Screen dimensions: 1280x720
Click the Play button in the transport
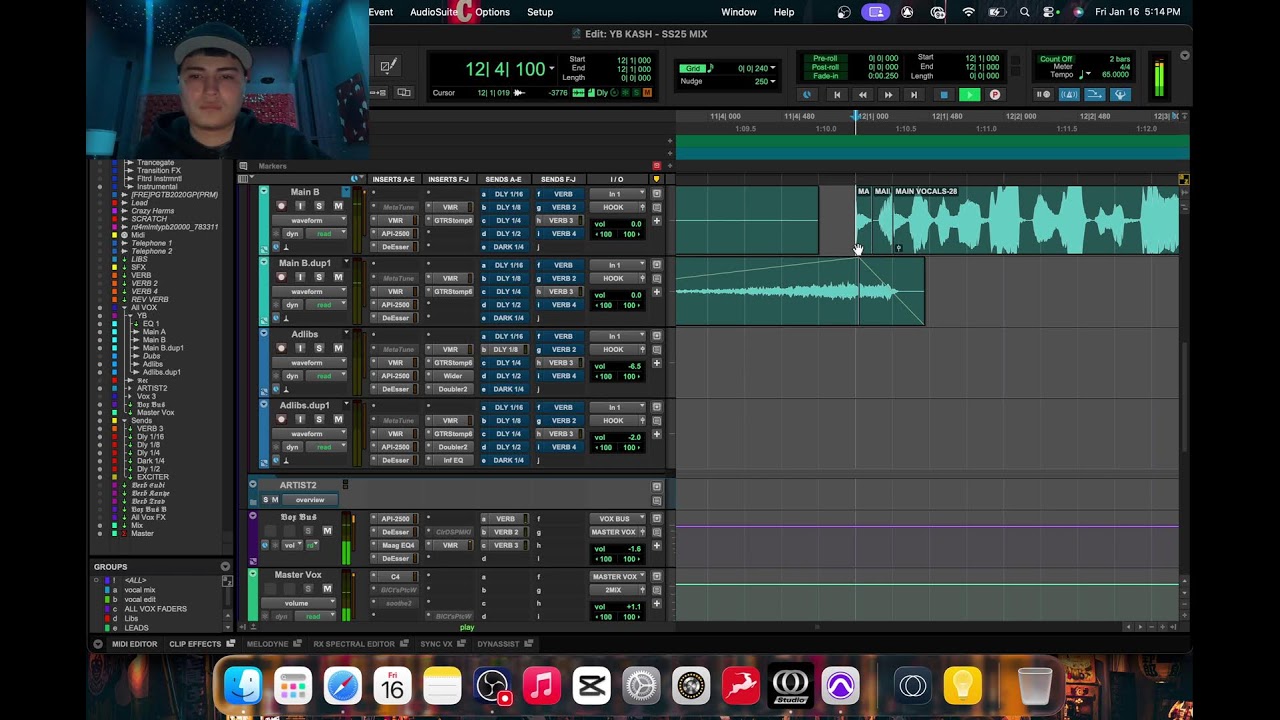[968, 95]
